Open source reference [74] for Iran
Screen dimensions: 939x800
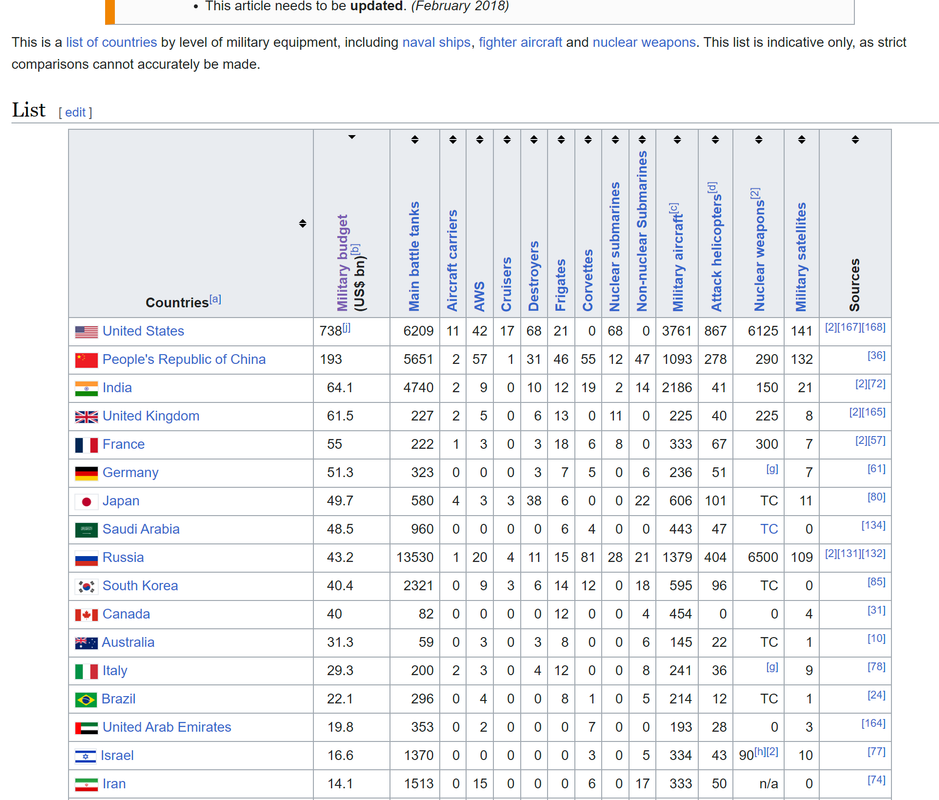(x=876, y=780)
